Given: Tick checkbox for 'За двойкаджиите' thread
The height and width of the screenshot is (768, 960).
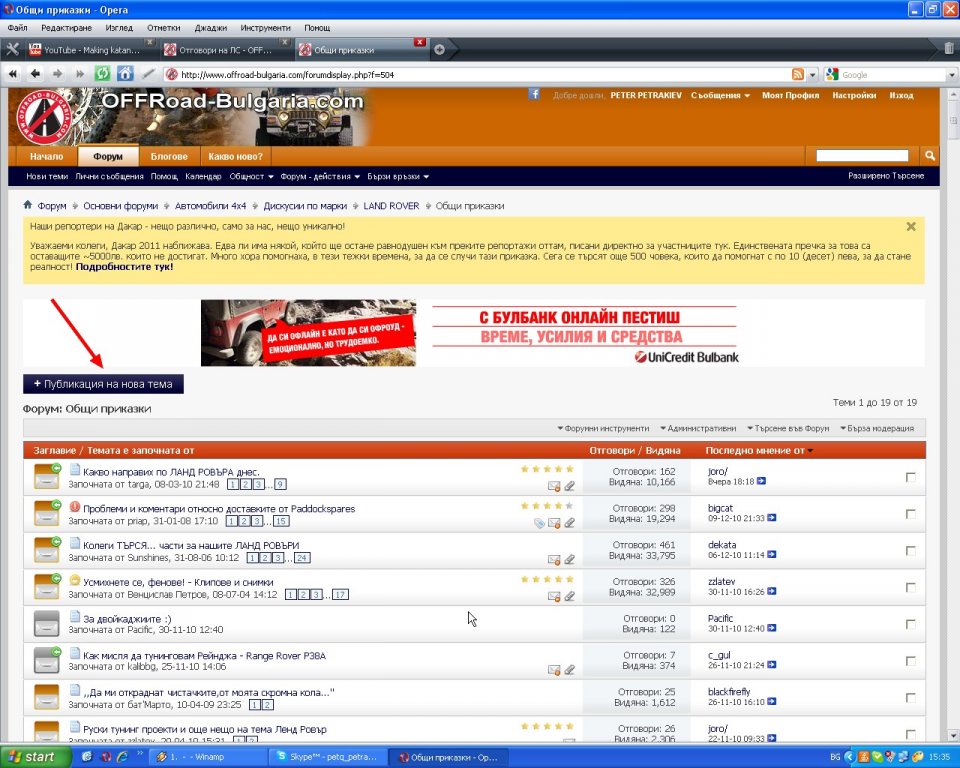Looking at the screenshot, I should coord(911,624).
